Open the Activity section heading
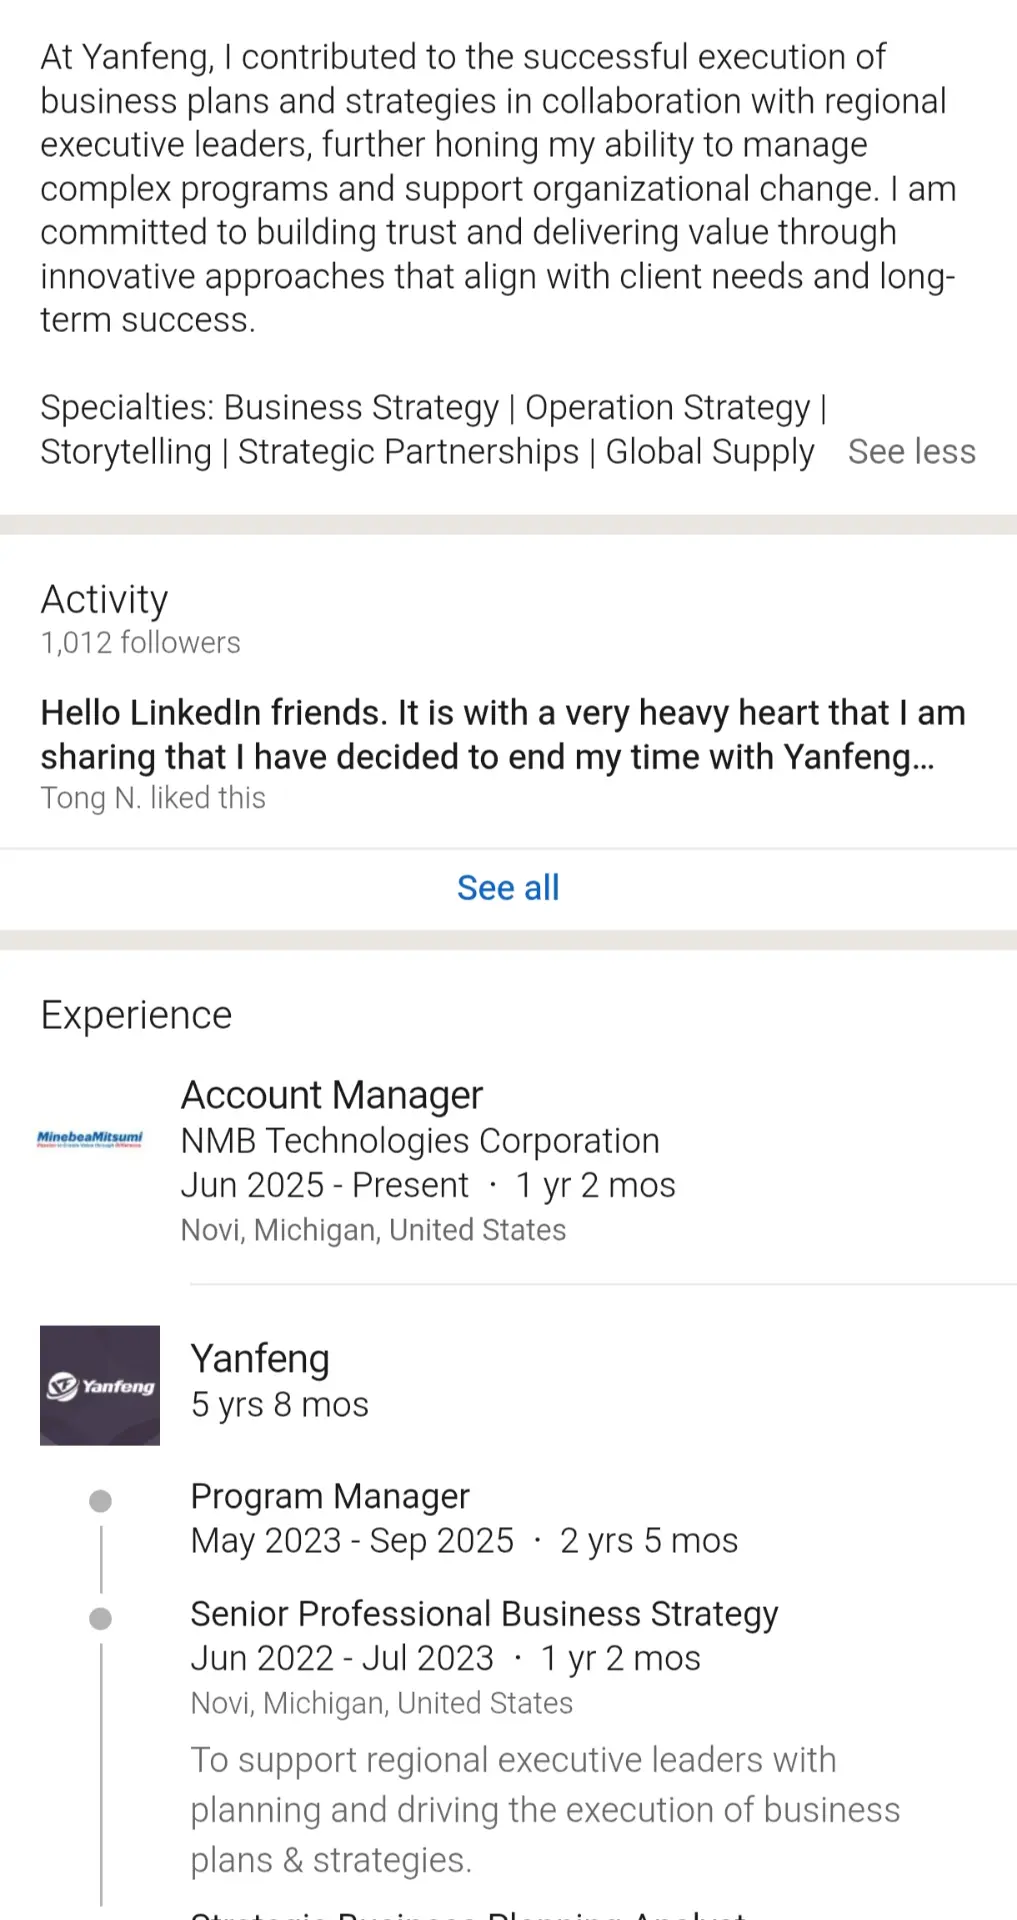The image size is (1017, 1920). pyautogui.click(x=104, y=600)
